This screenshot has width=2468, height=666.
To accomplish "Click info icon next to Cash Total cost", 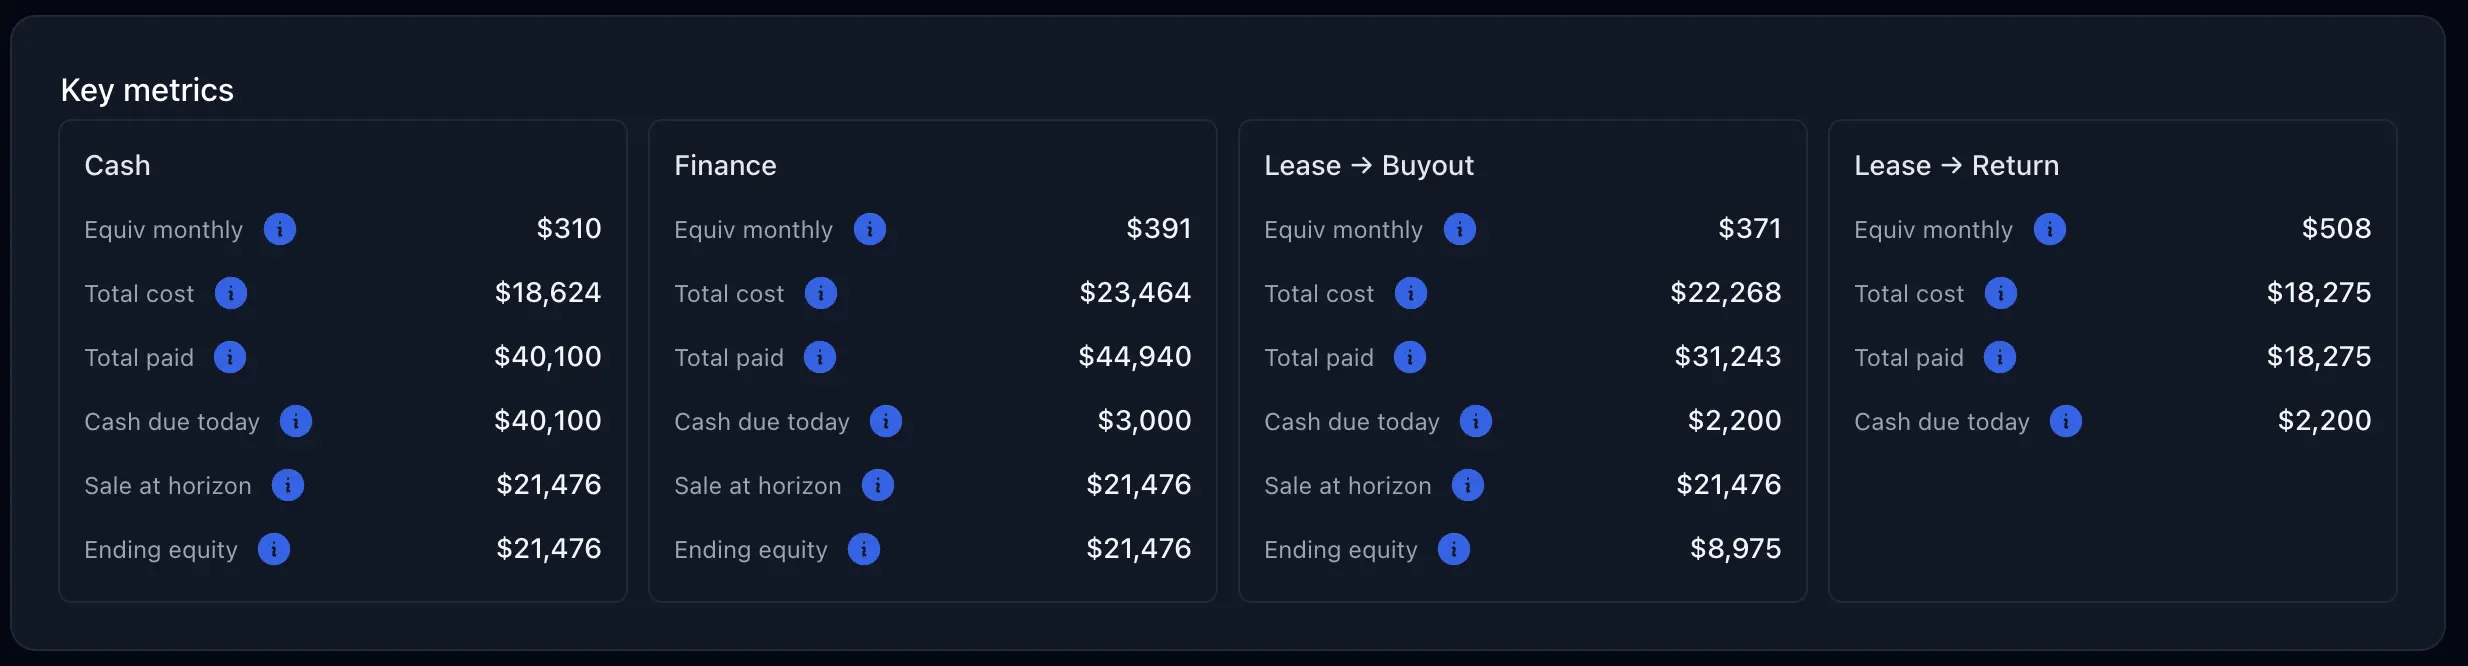I will (x=231, y=293).
